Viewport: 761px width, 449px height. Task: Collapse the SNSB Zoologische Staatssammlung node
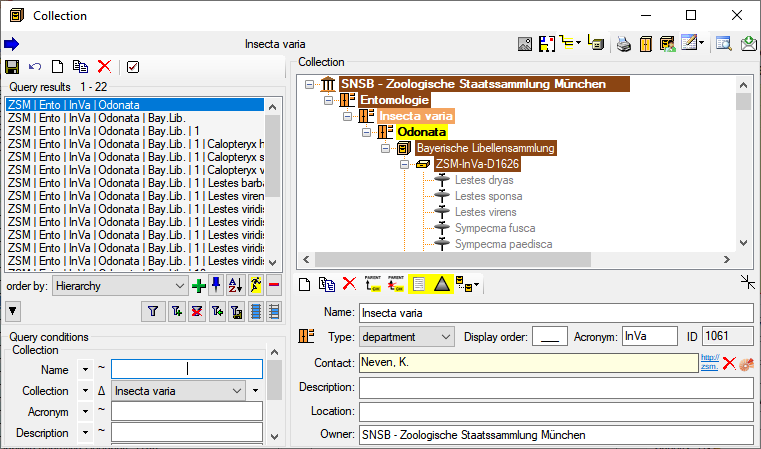pyautogui.click(x=309, y=84)
